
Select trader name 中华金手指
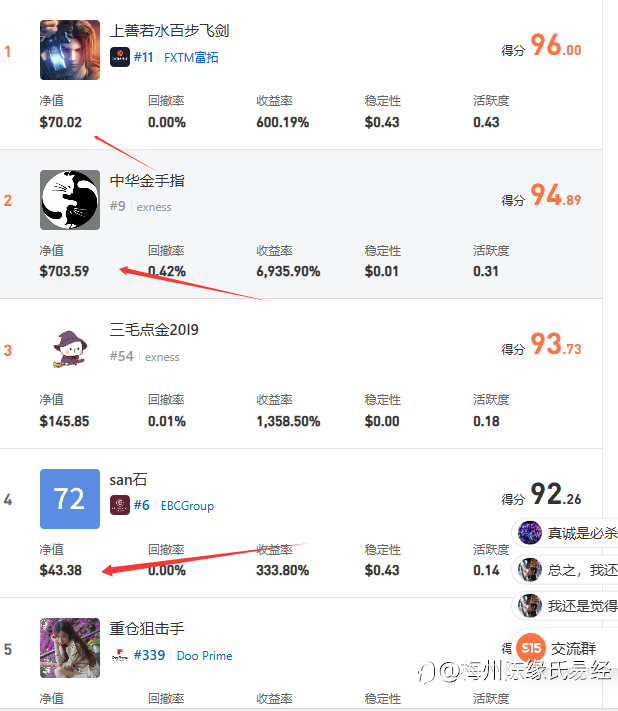click(x=147, y=180)
